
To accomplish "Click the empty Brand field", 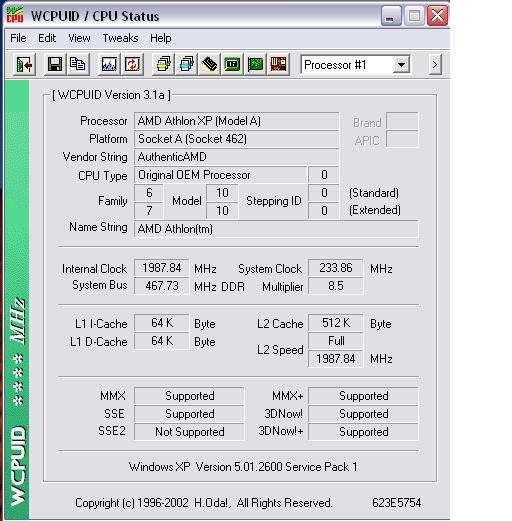I will click(x=402, y=121).
